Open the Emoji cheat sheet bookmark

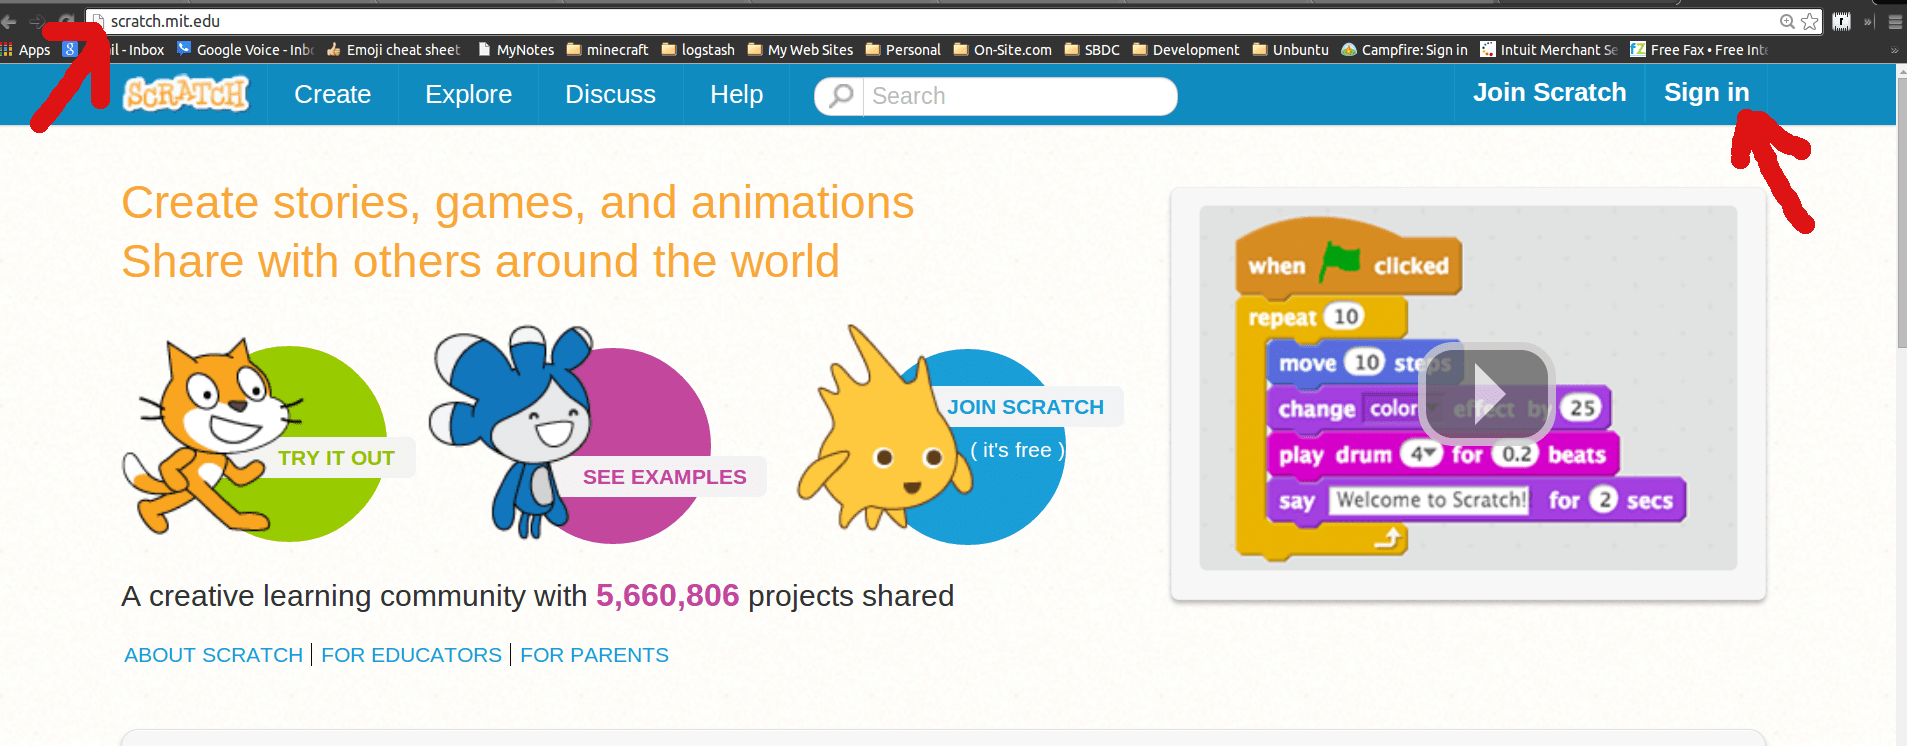coord(394,50)
